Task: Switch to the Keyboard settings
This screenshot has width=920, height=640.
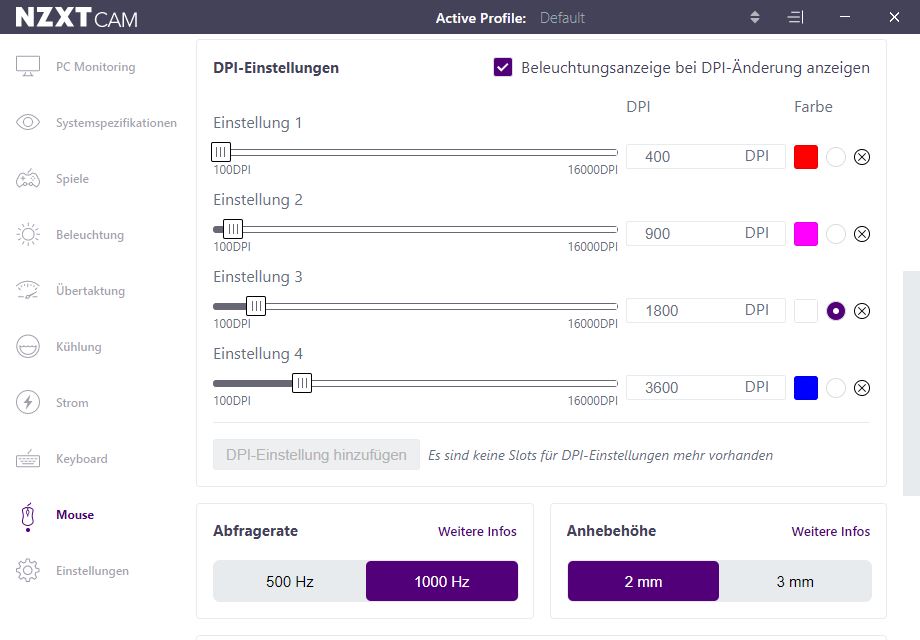Action: click(85, 459)
